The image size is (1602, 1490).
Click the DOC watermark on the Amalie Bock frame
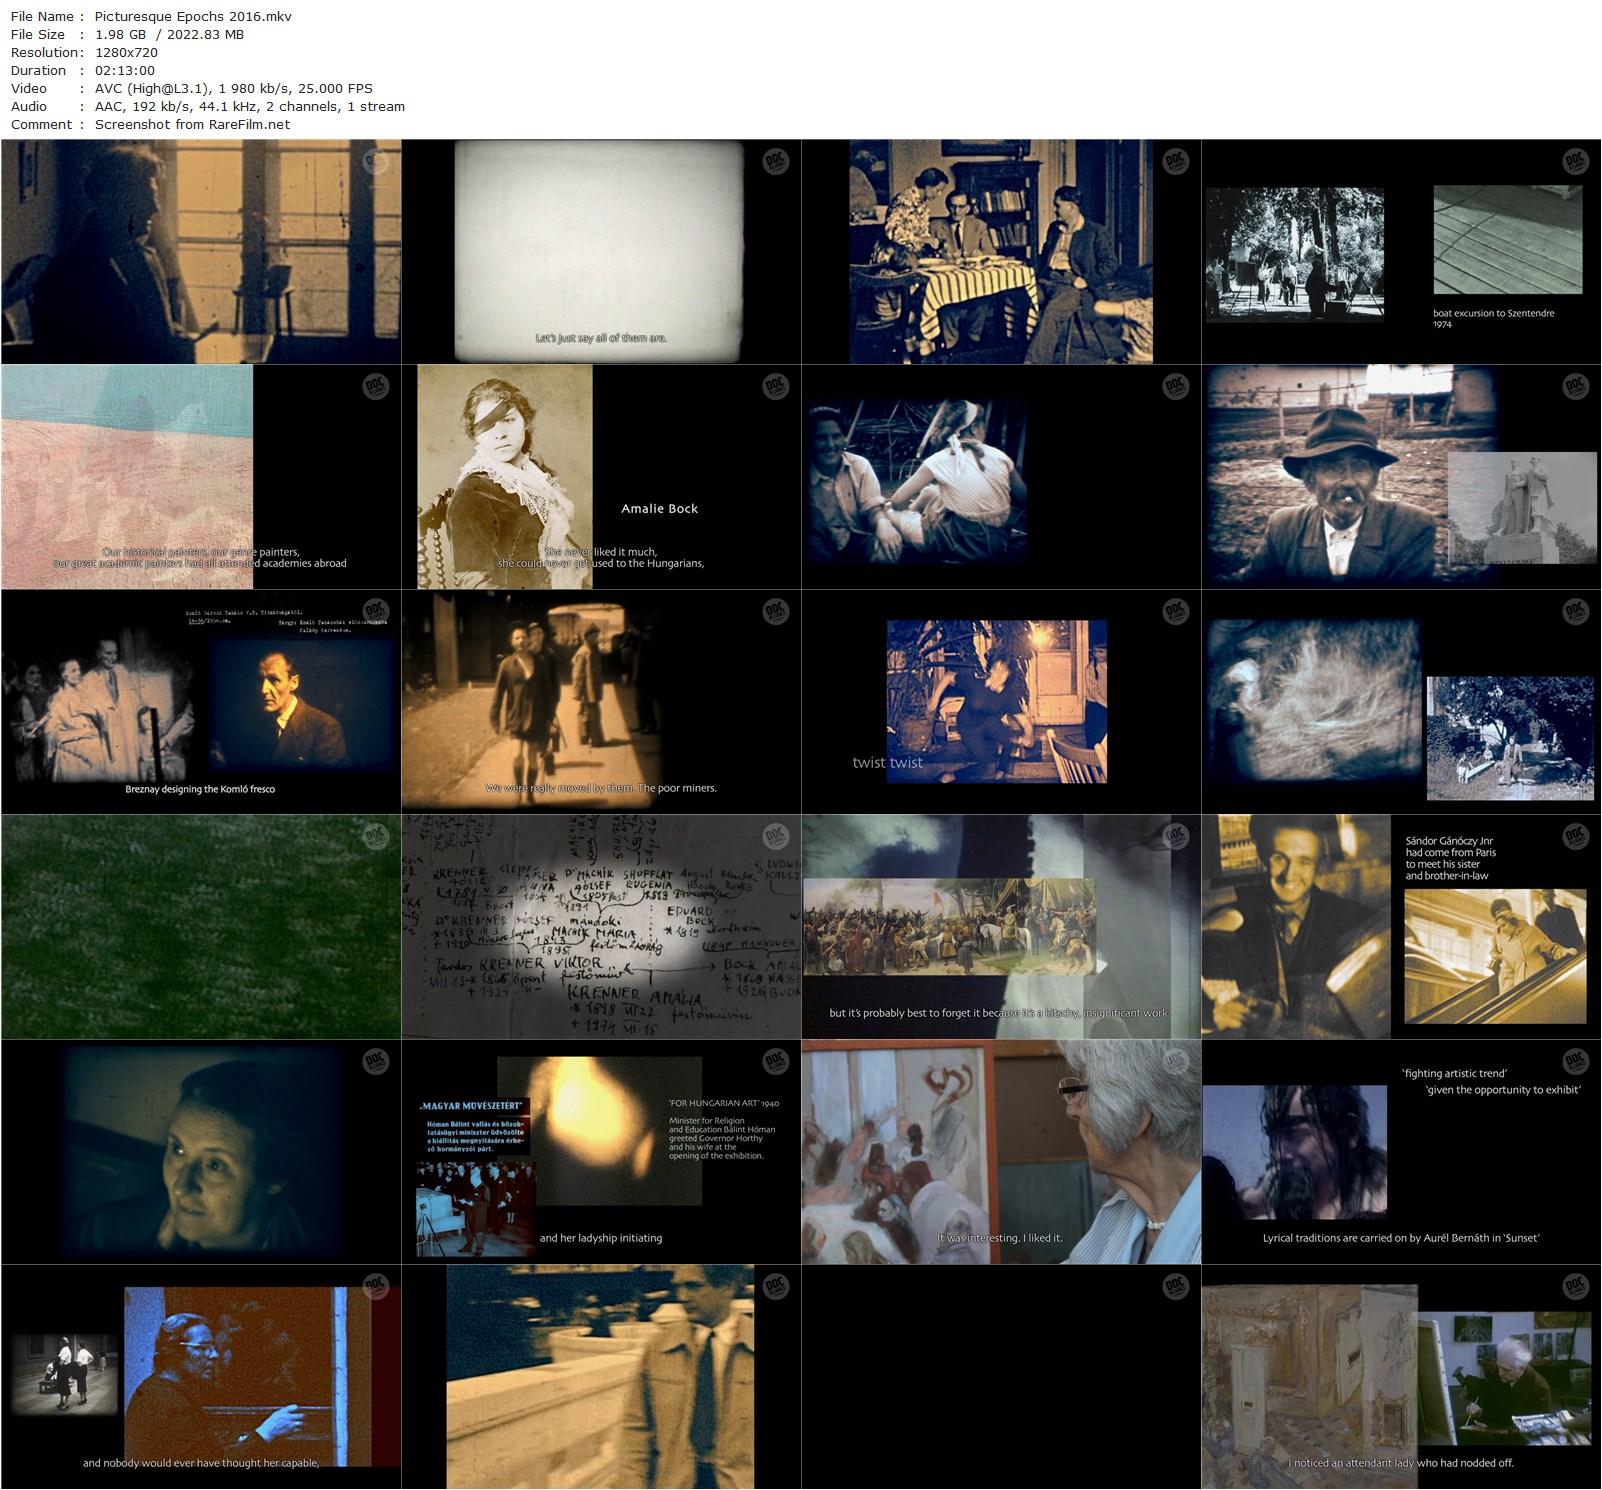[x=775, y=386]
